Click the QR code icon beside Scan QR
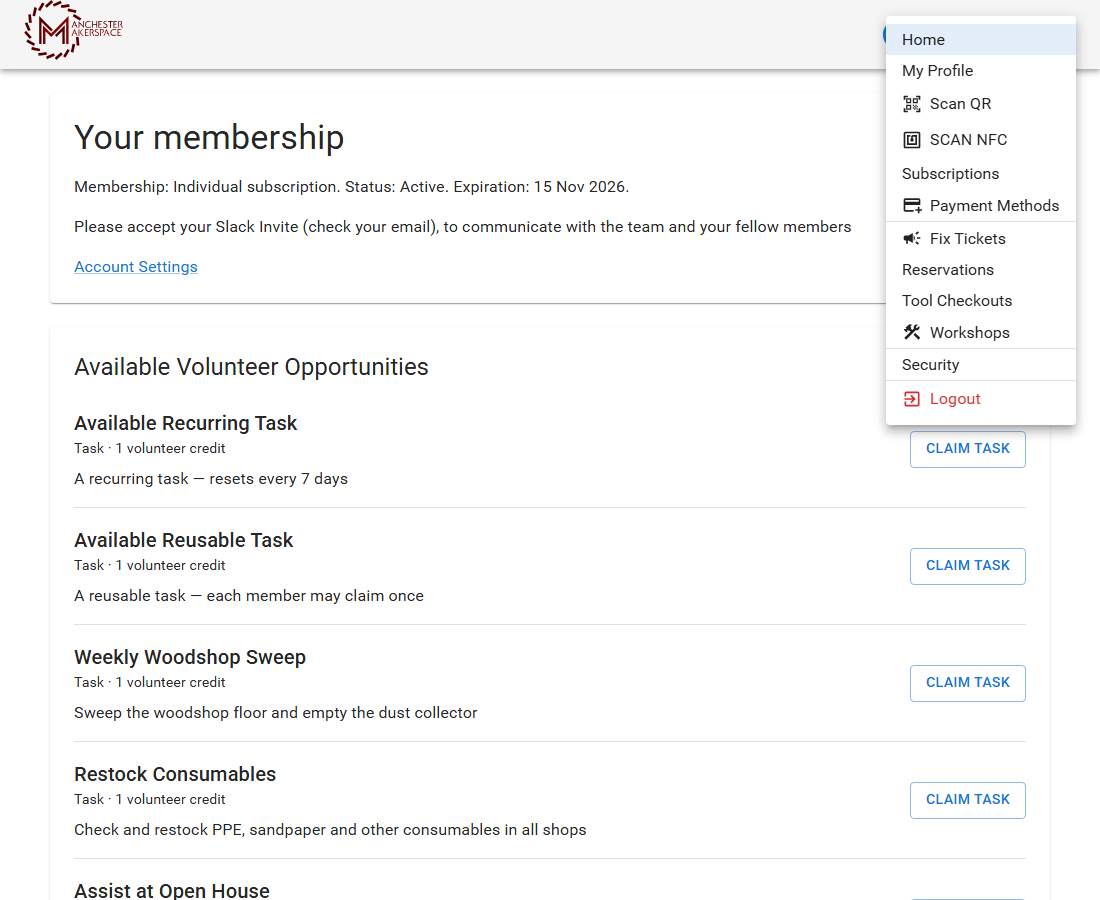This screenshot has width=1100, height=900. [x=911, y=104]
